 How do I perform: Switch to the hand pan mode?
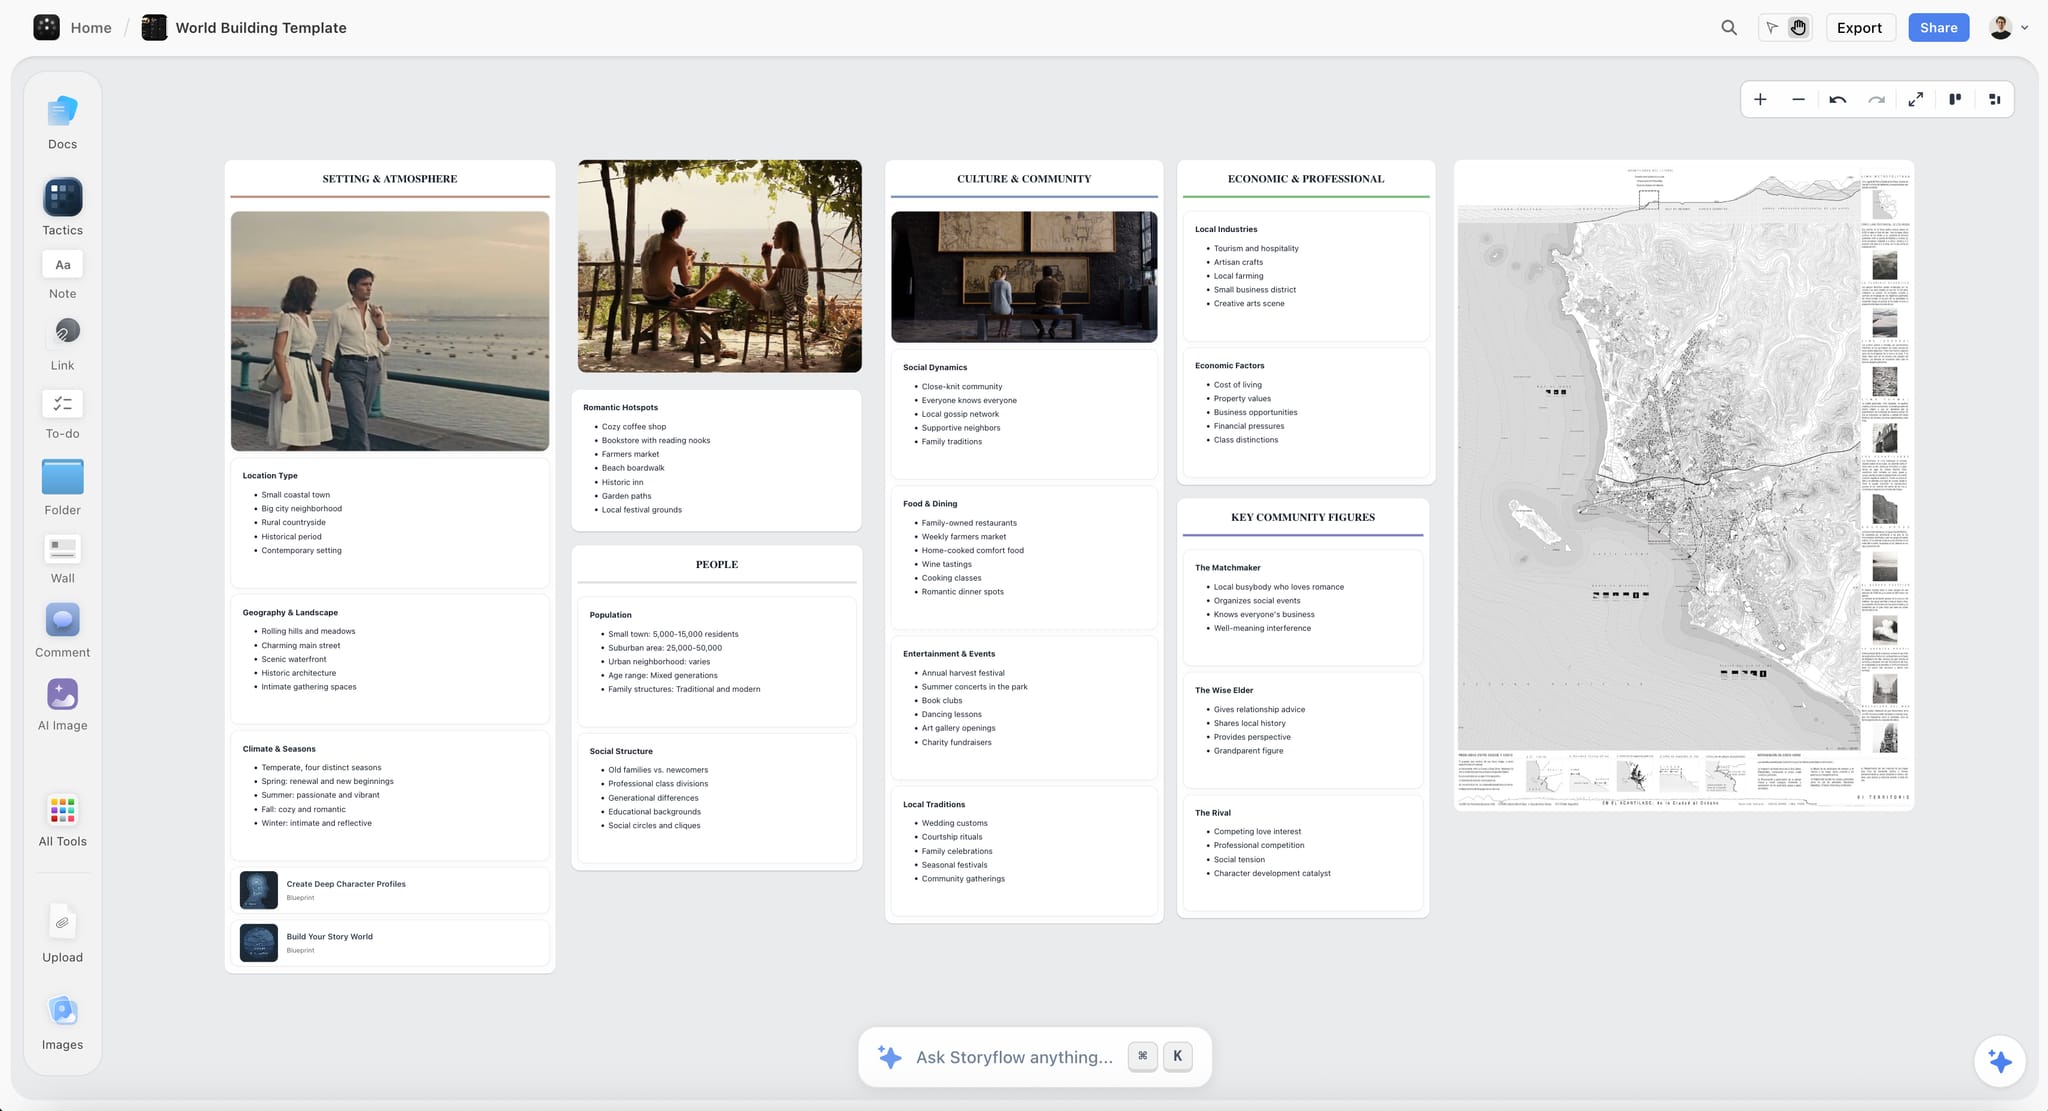[x=1798, y=28]
